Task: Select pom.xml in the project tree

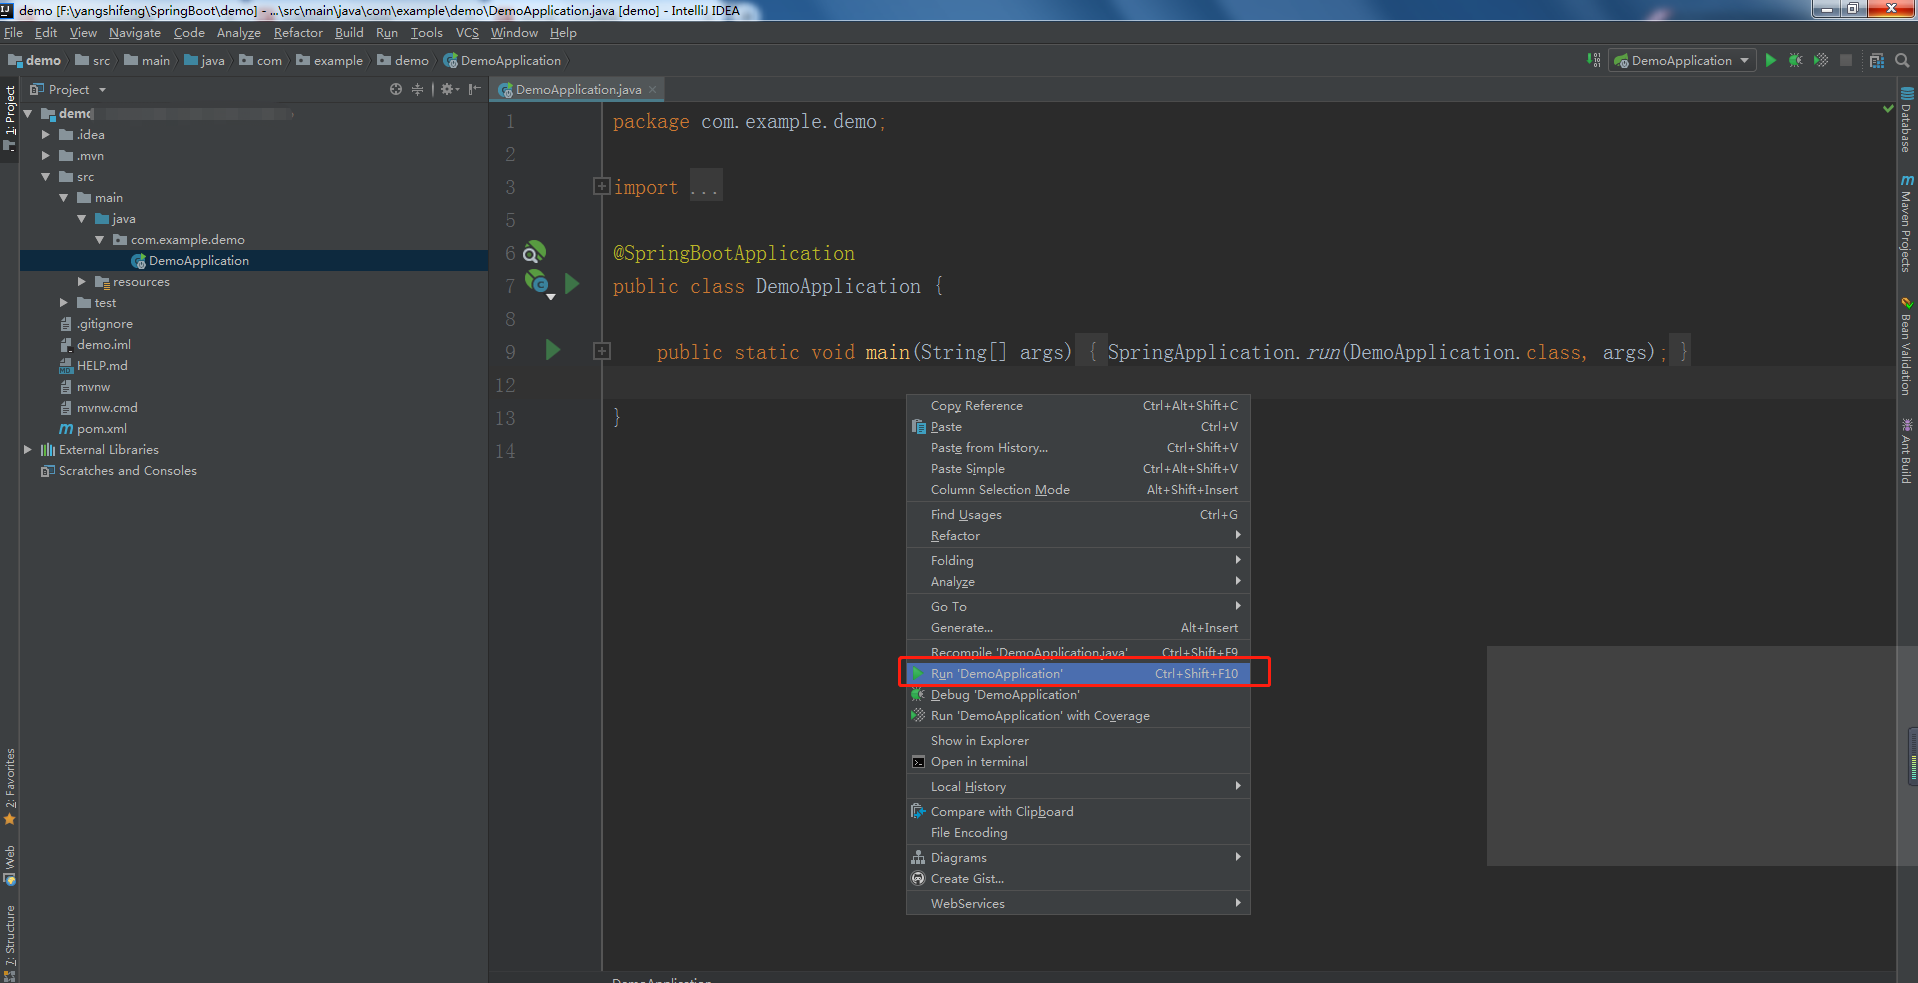Action: click(101, 428)
